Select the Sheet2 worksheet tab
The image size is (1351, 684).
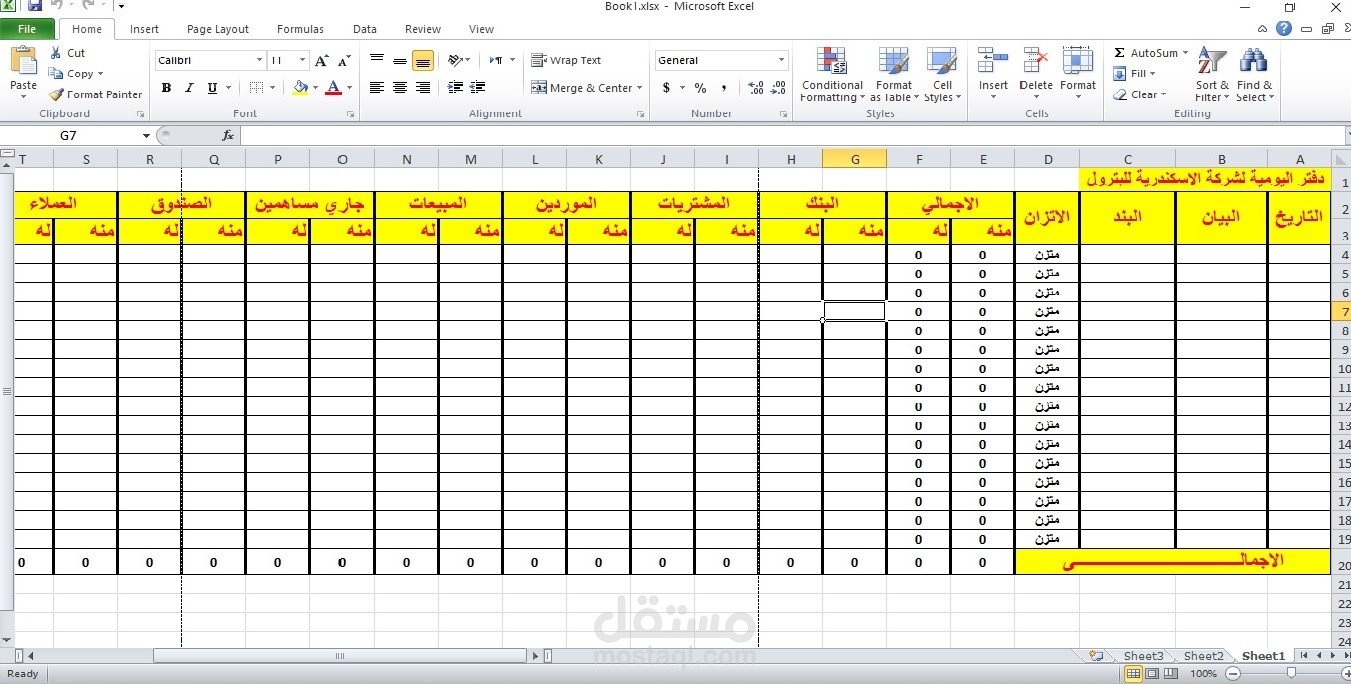click(x=1204, y=656)
